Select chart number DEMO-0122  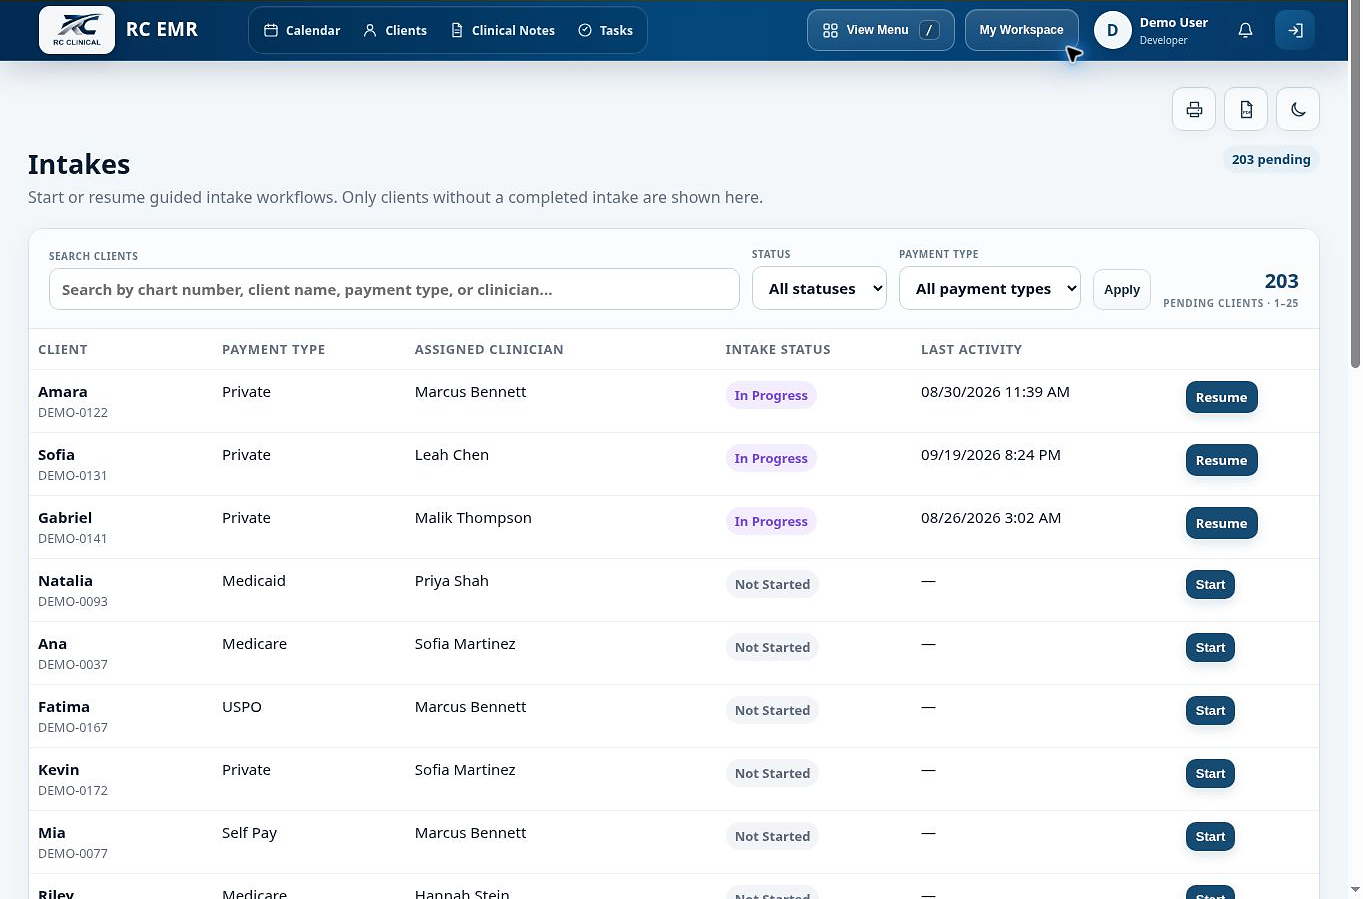point(73,412)
